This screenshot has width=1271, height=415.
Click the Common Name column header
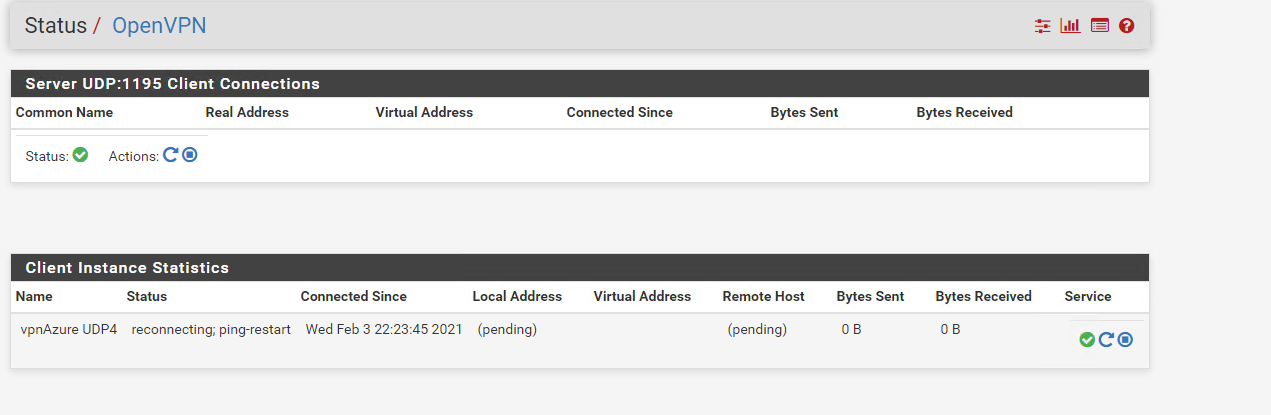point(64,113)
